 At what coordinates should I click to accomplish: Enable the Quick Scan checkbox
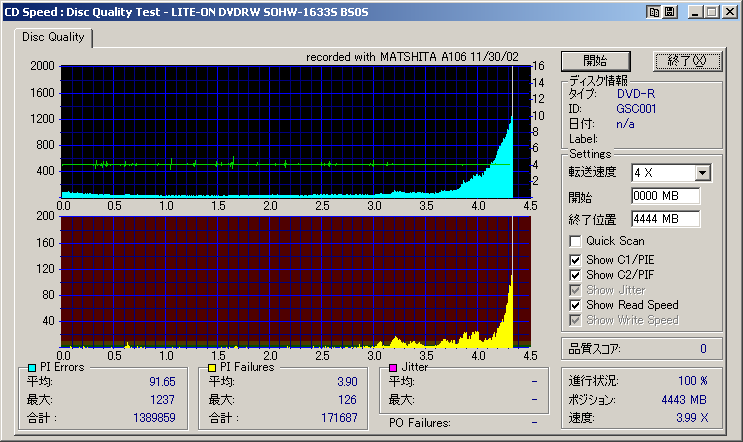pyautogui.click(x=575, y=241)
